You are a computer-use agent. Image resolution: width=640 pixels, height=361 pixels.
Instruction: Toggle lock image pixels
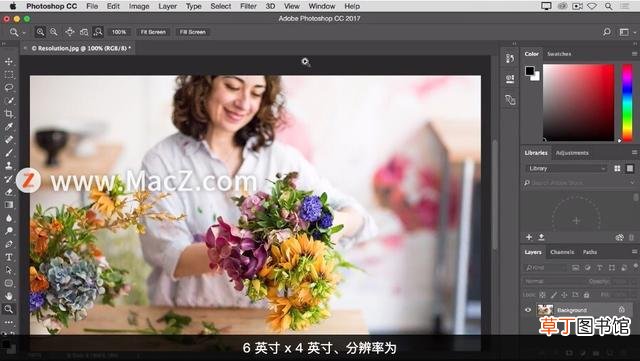[554, 294]
